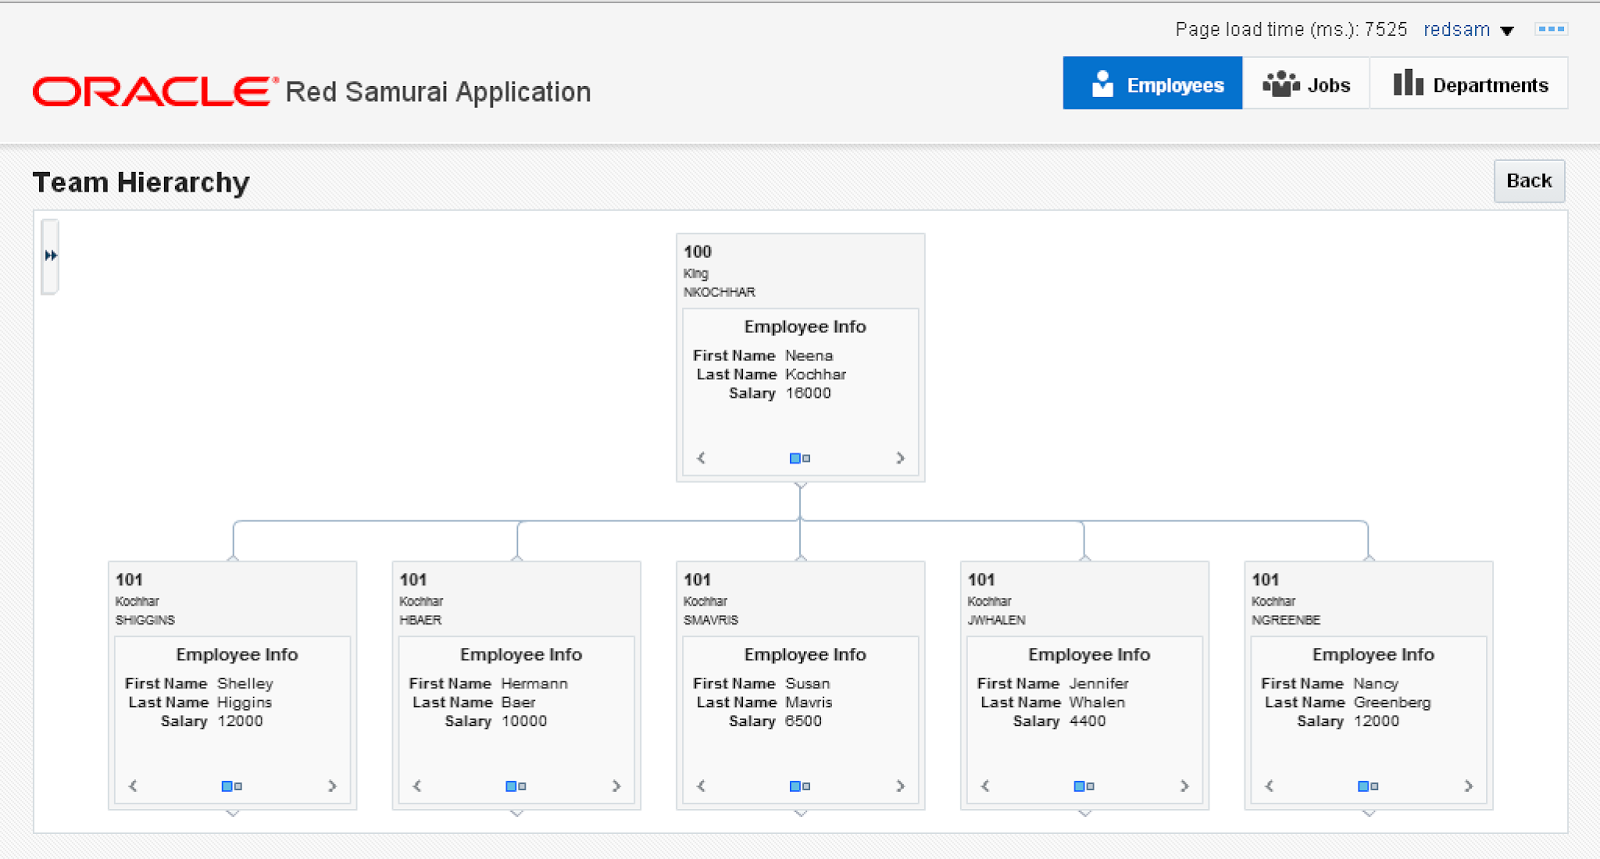Switch to the Departments tab
The height and width of the screenshot is (859, 1600).
pos(1470,84)
